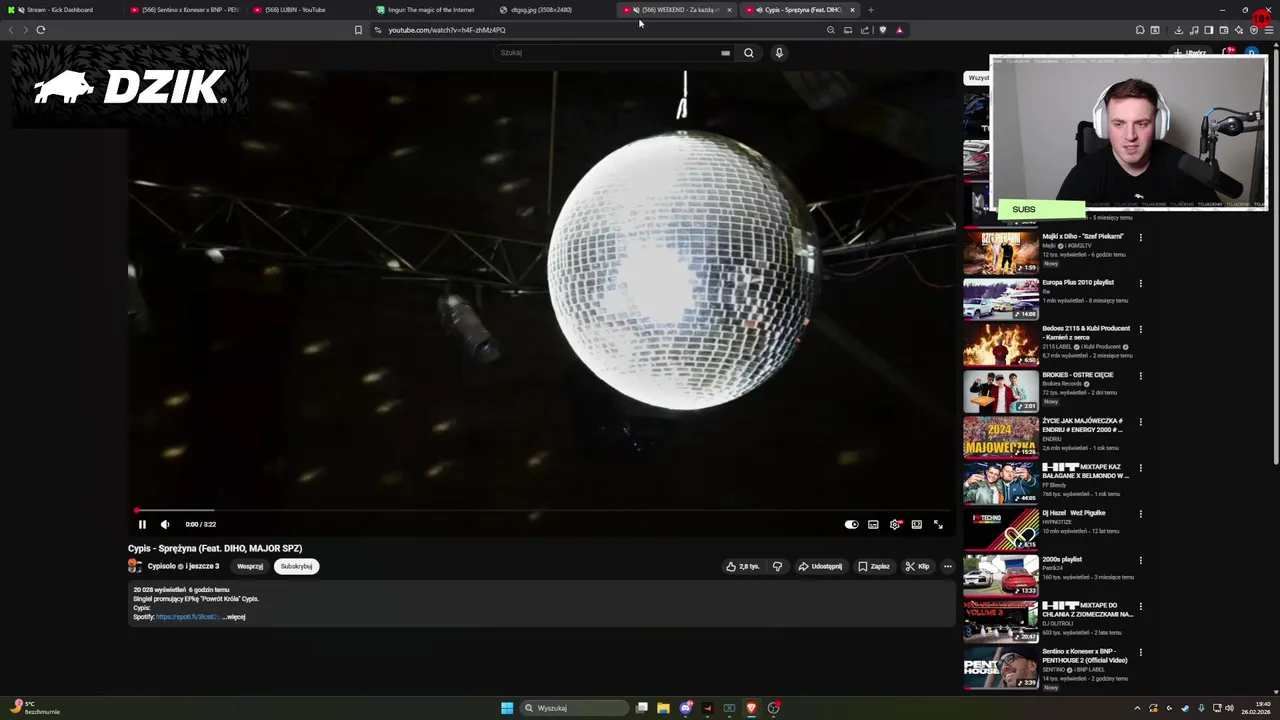Image resolution: width=1280 pixels, height=720 pixels.
Task: Go fullscreen with the player's fullscreen icon
Action: 938,524
